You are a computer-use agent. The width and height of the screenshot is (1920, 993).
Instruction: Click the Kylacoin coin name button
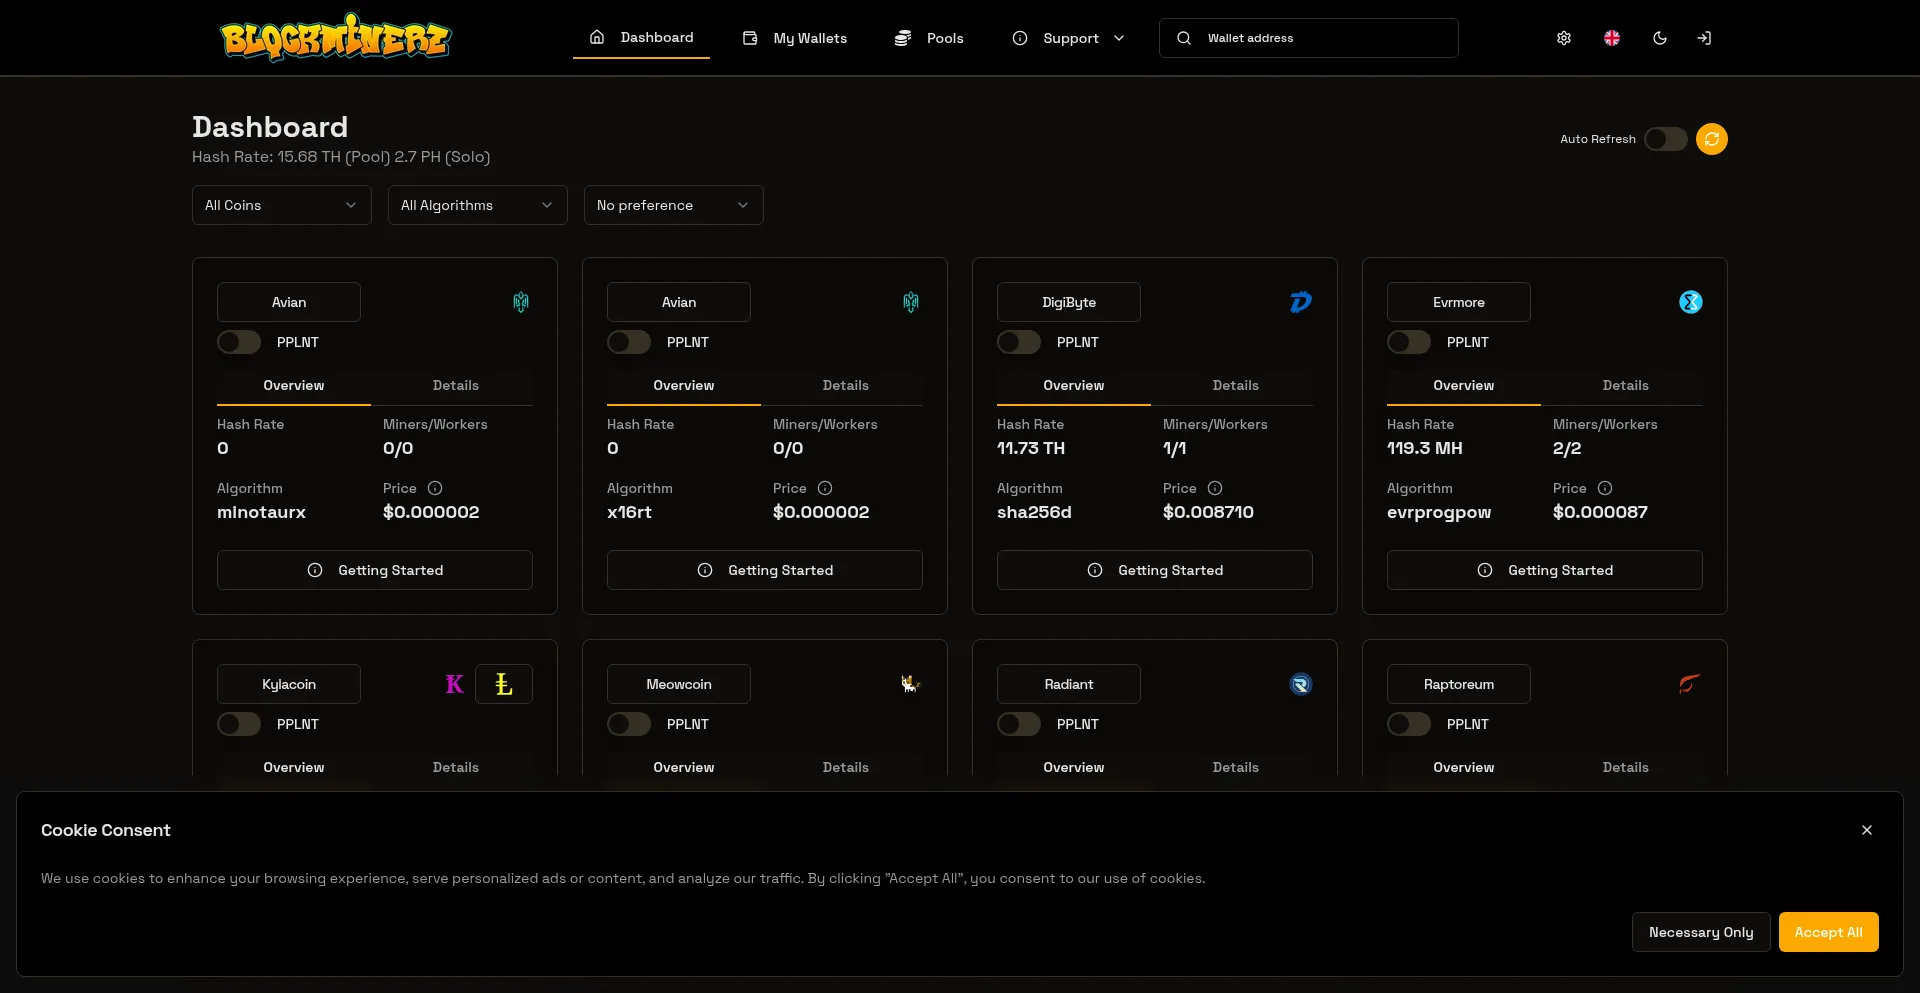[289, 684]
